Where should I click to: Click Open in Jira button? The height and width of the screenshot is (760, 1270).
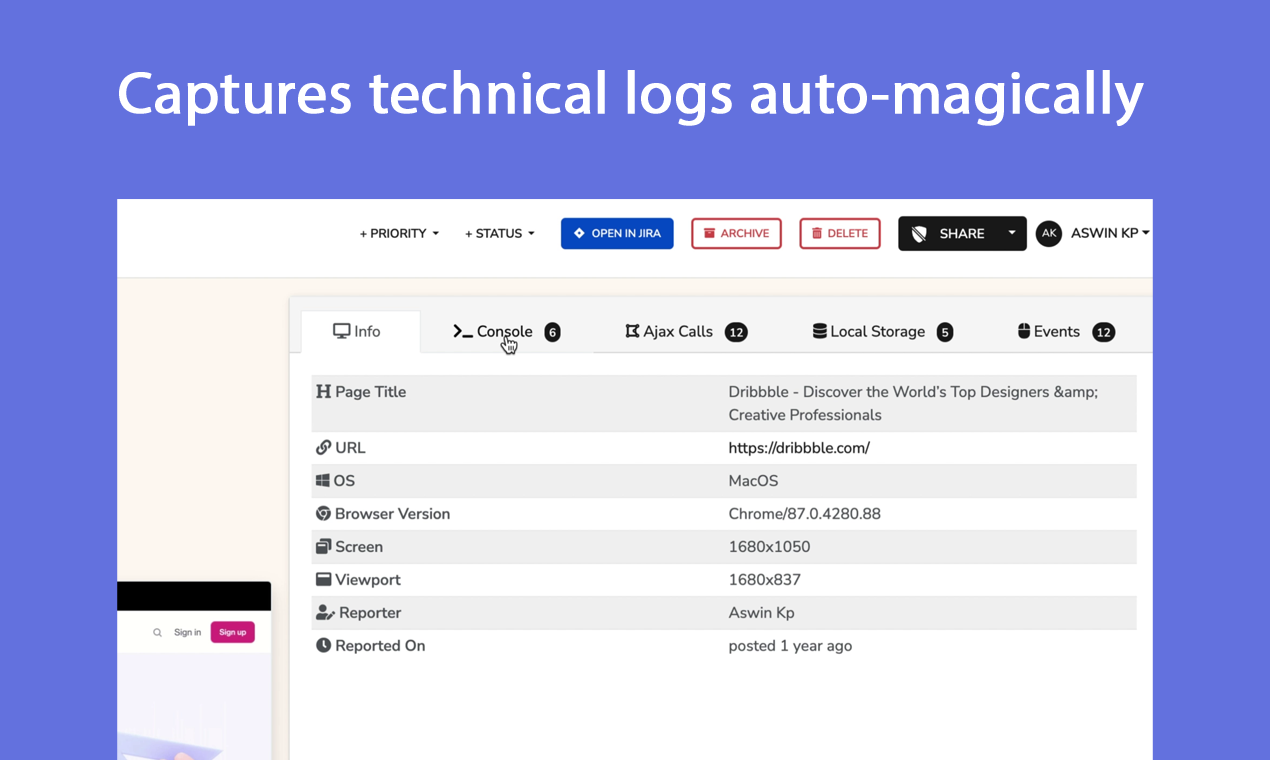[x=617, y=233]
